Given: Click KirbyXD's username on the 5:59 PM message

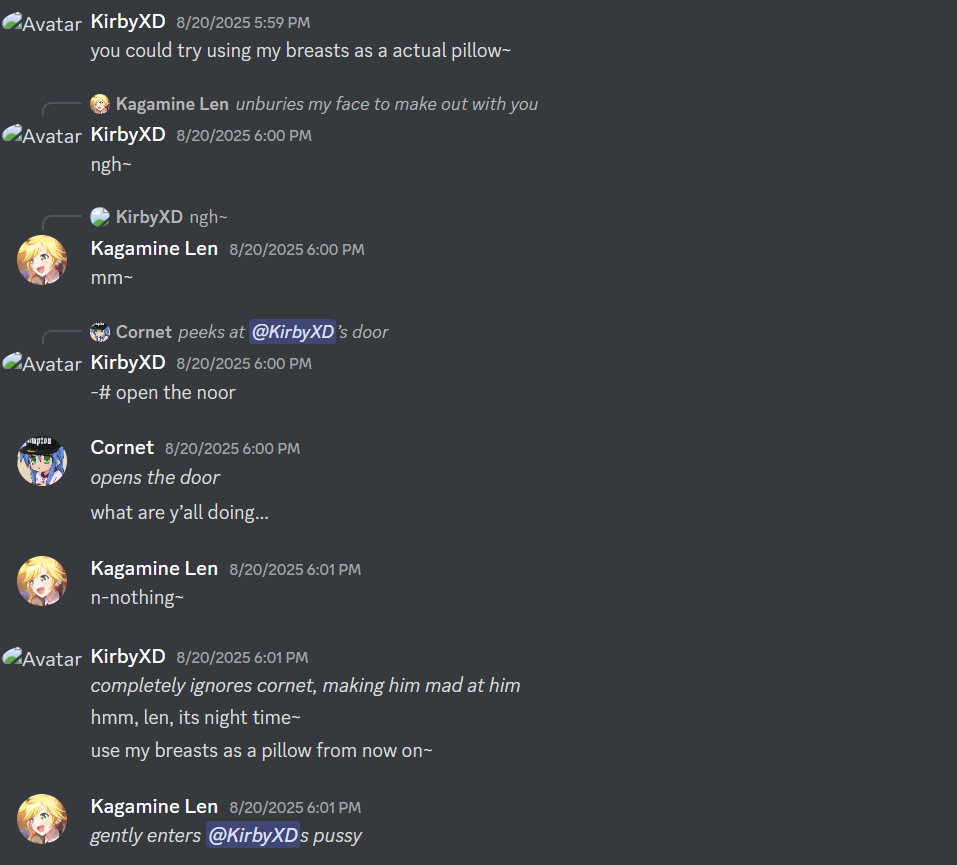Looking at the screenshot, I should [x=128, y=21].
